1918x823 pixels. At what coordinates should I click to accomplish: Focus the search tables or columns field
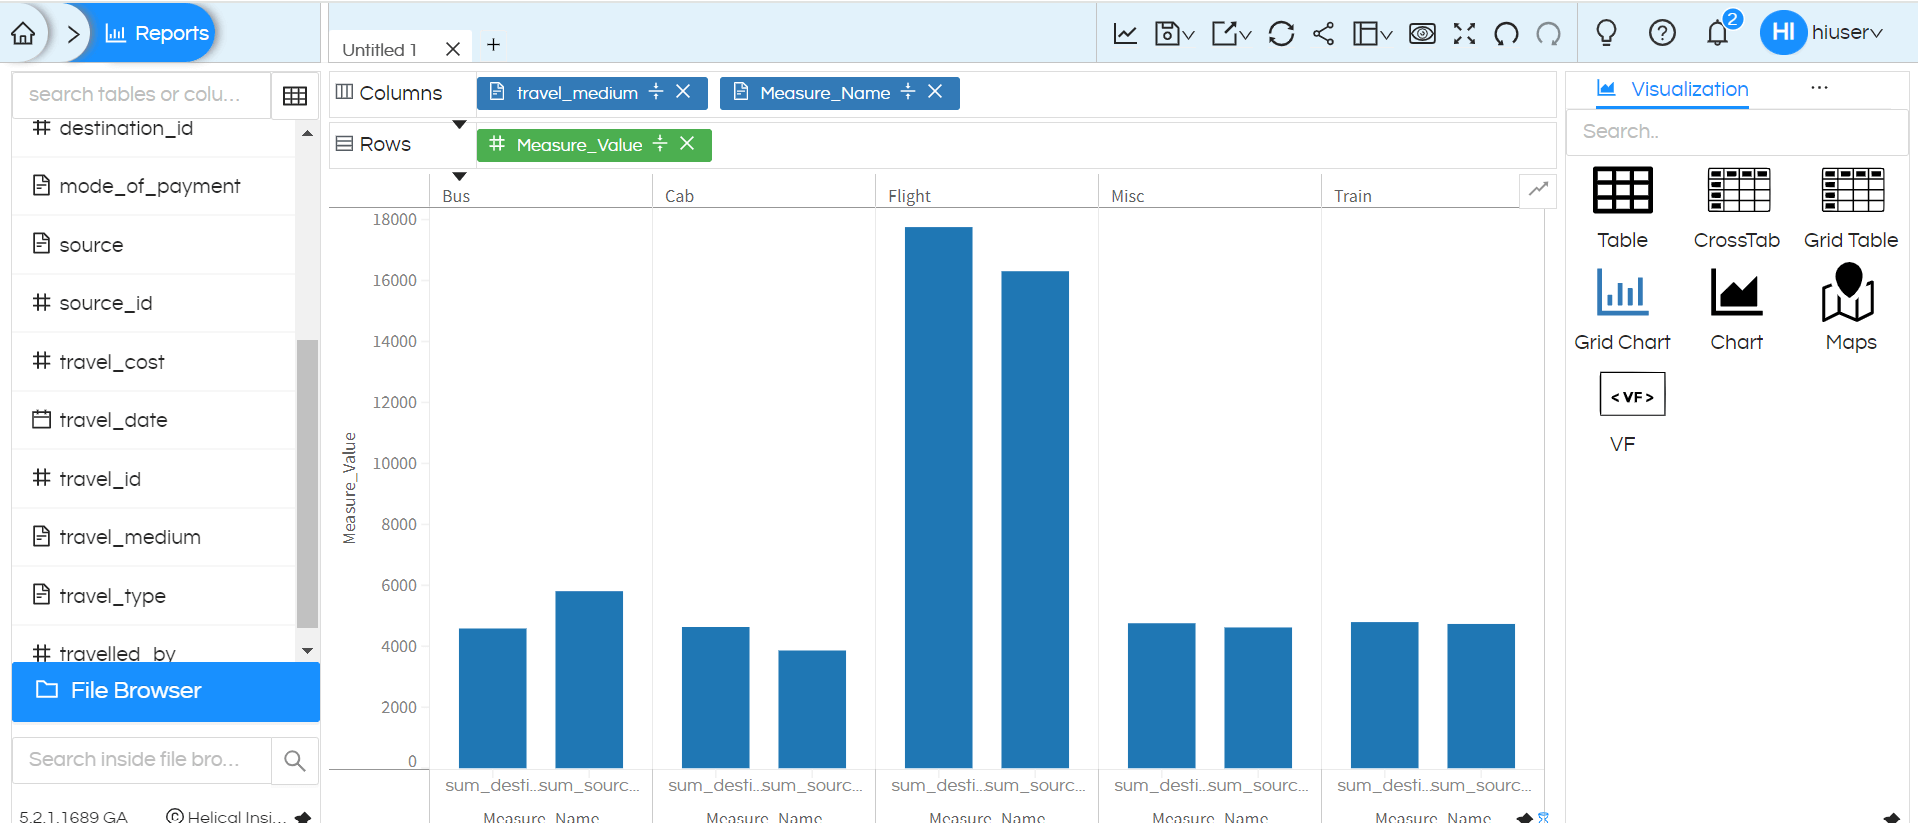click(x=141, y=94)
